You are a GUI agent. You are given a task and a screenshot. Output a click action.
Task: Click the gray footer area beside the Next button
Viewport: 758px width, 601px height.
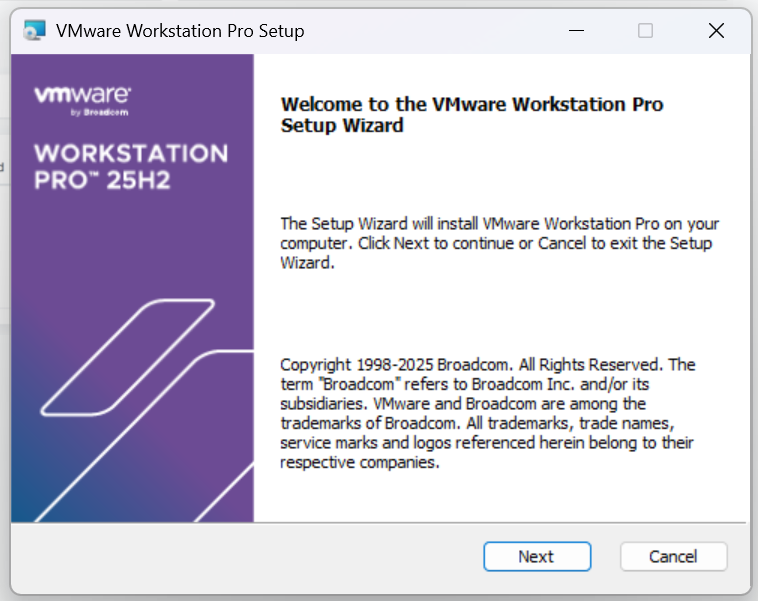point(242,557)
